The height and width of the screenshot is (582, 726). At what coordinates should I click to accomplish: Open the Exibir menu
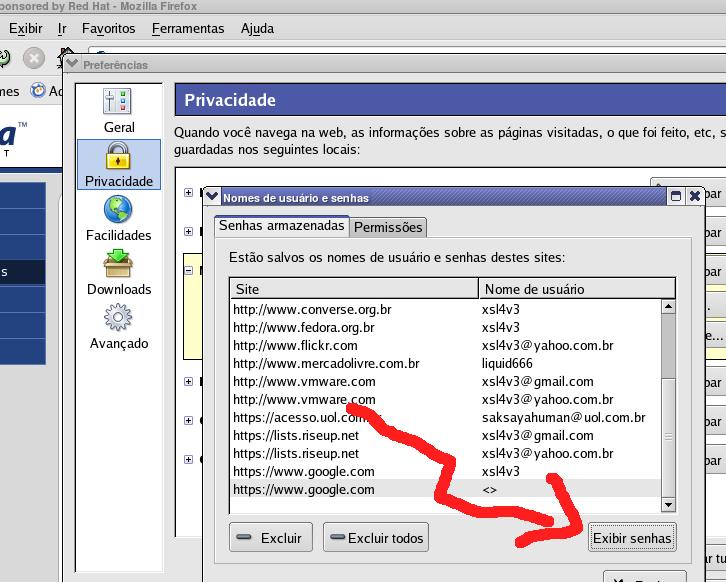[26, 29]
